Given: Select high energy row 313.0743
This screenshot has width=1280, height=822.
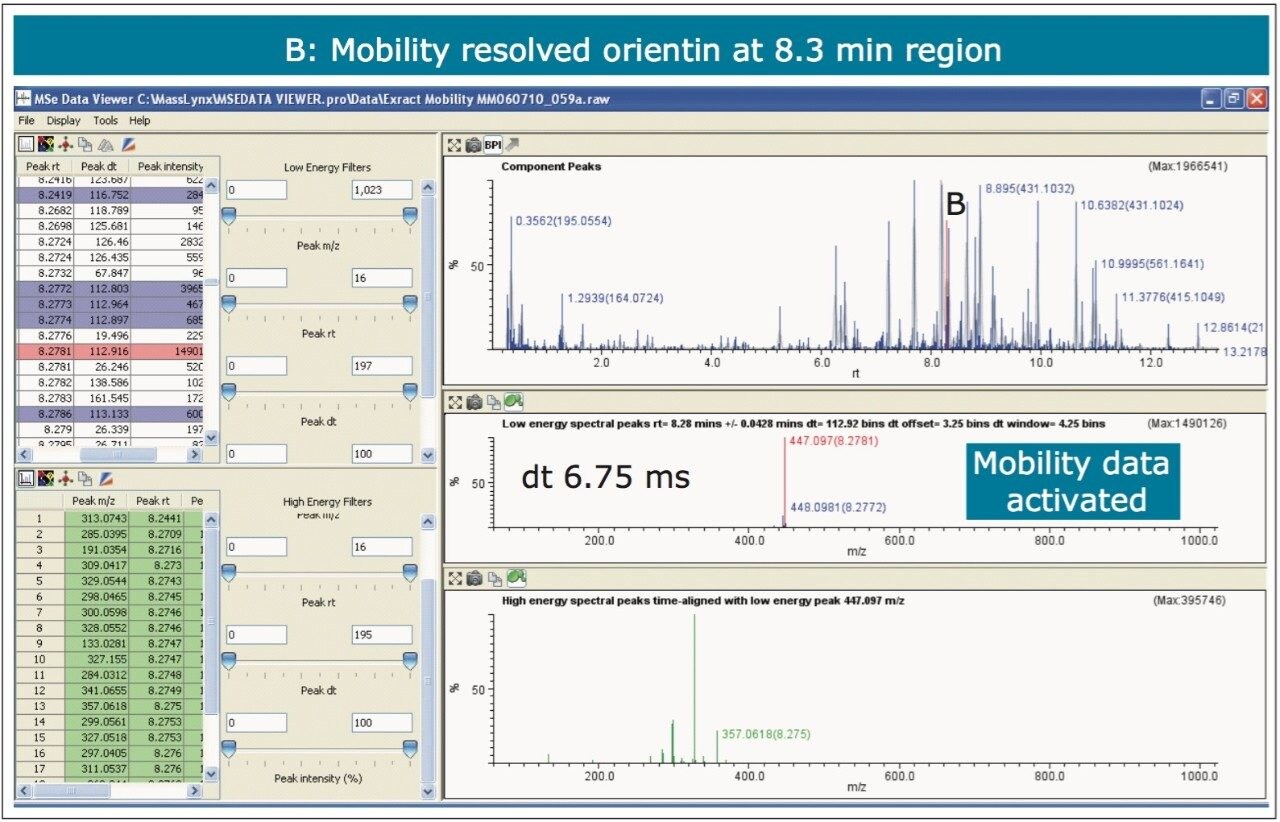Looking at the screenshot, I should [111, 519].
